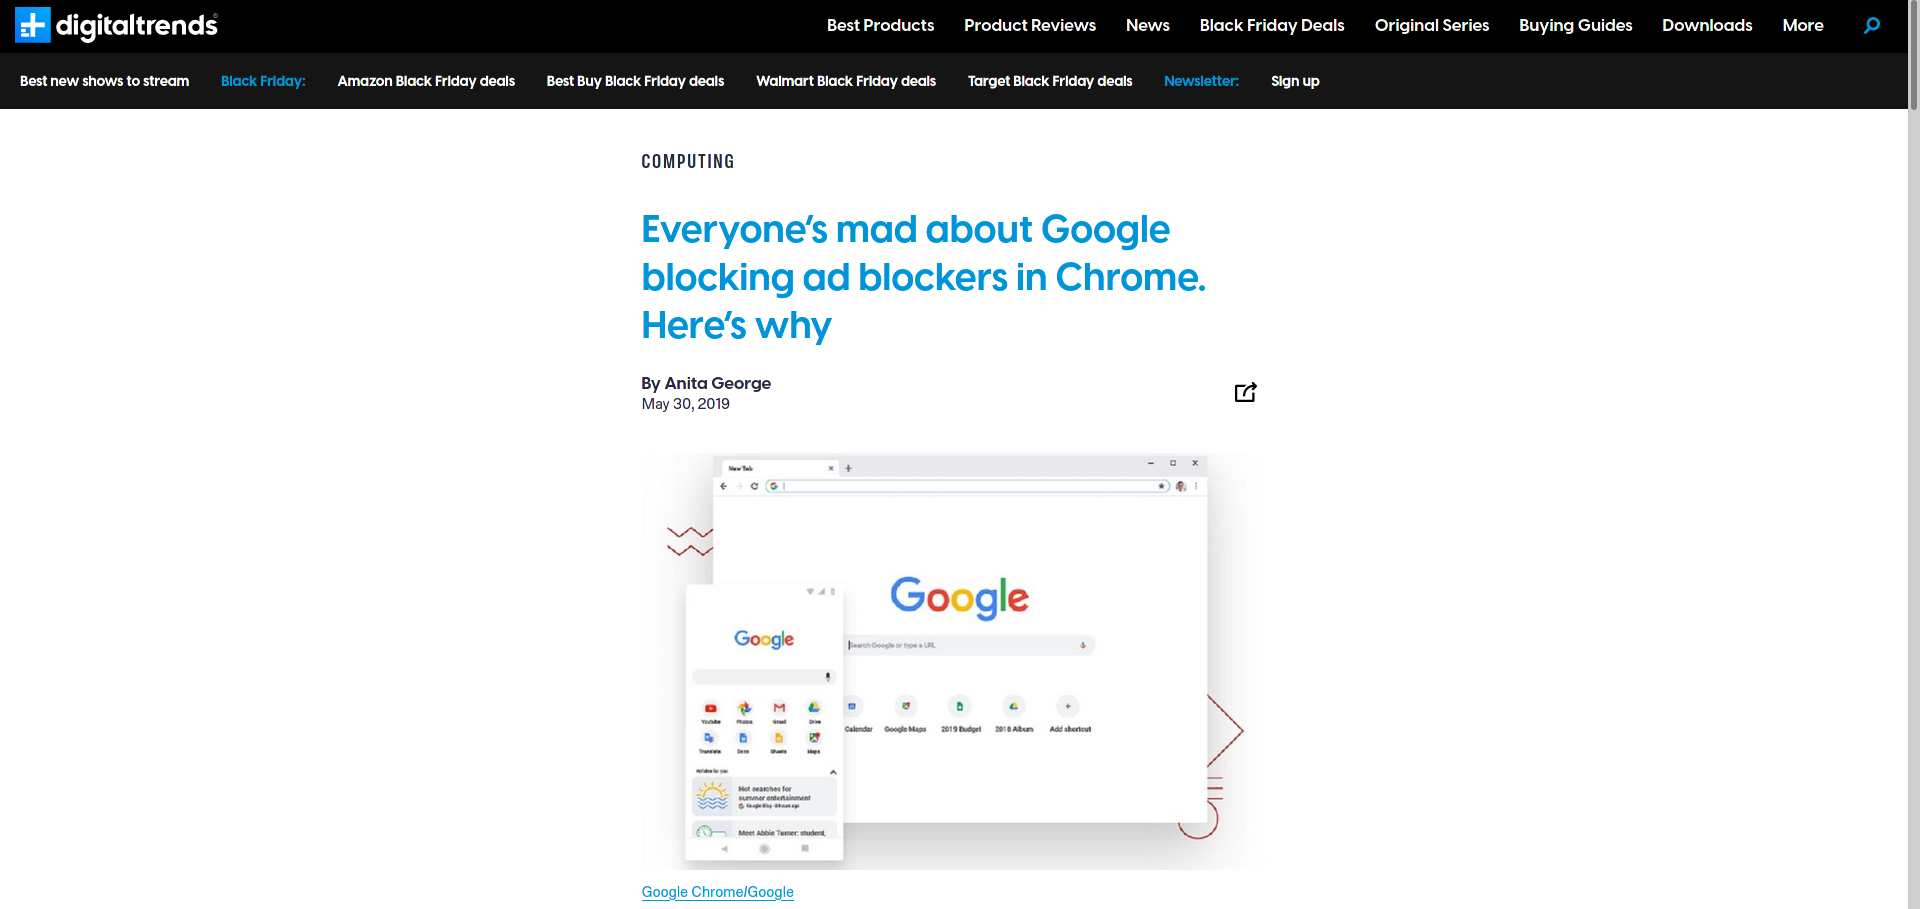Click the search magnifier icon
Screen dimensions: 1920x909
[1872, 25]
